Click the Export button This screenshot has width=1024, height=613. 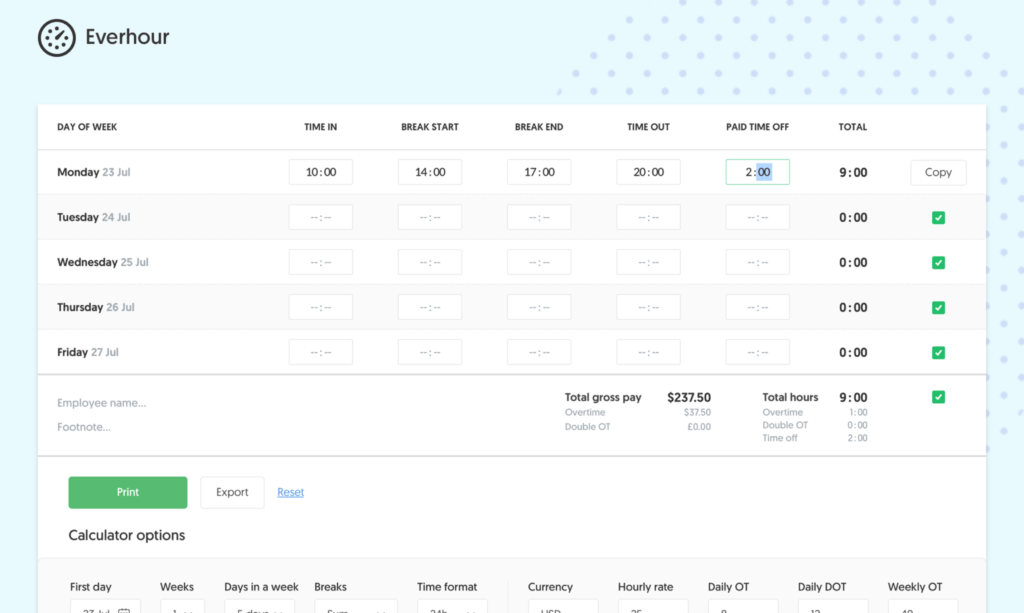coord(232,492)
